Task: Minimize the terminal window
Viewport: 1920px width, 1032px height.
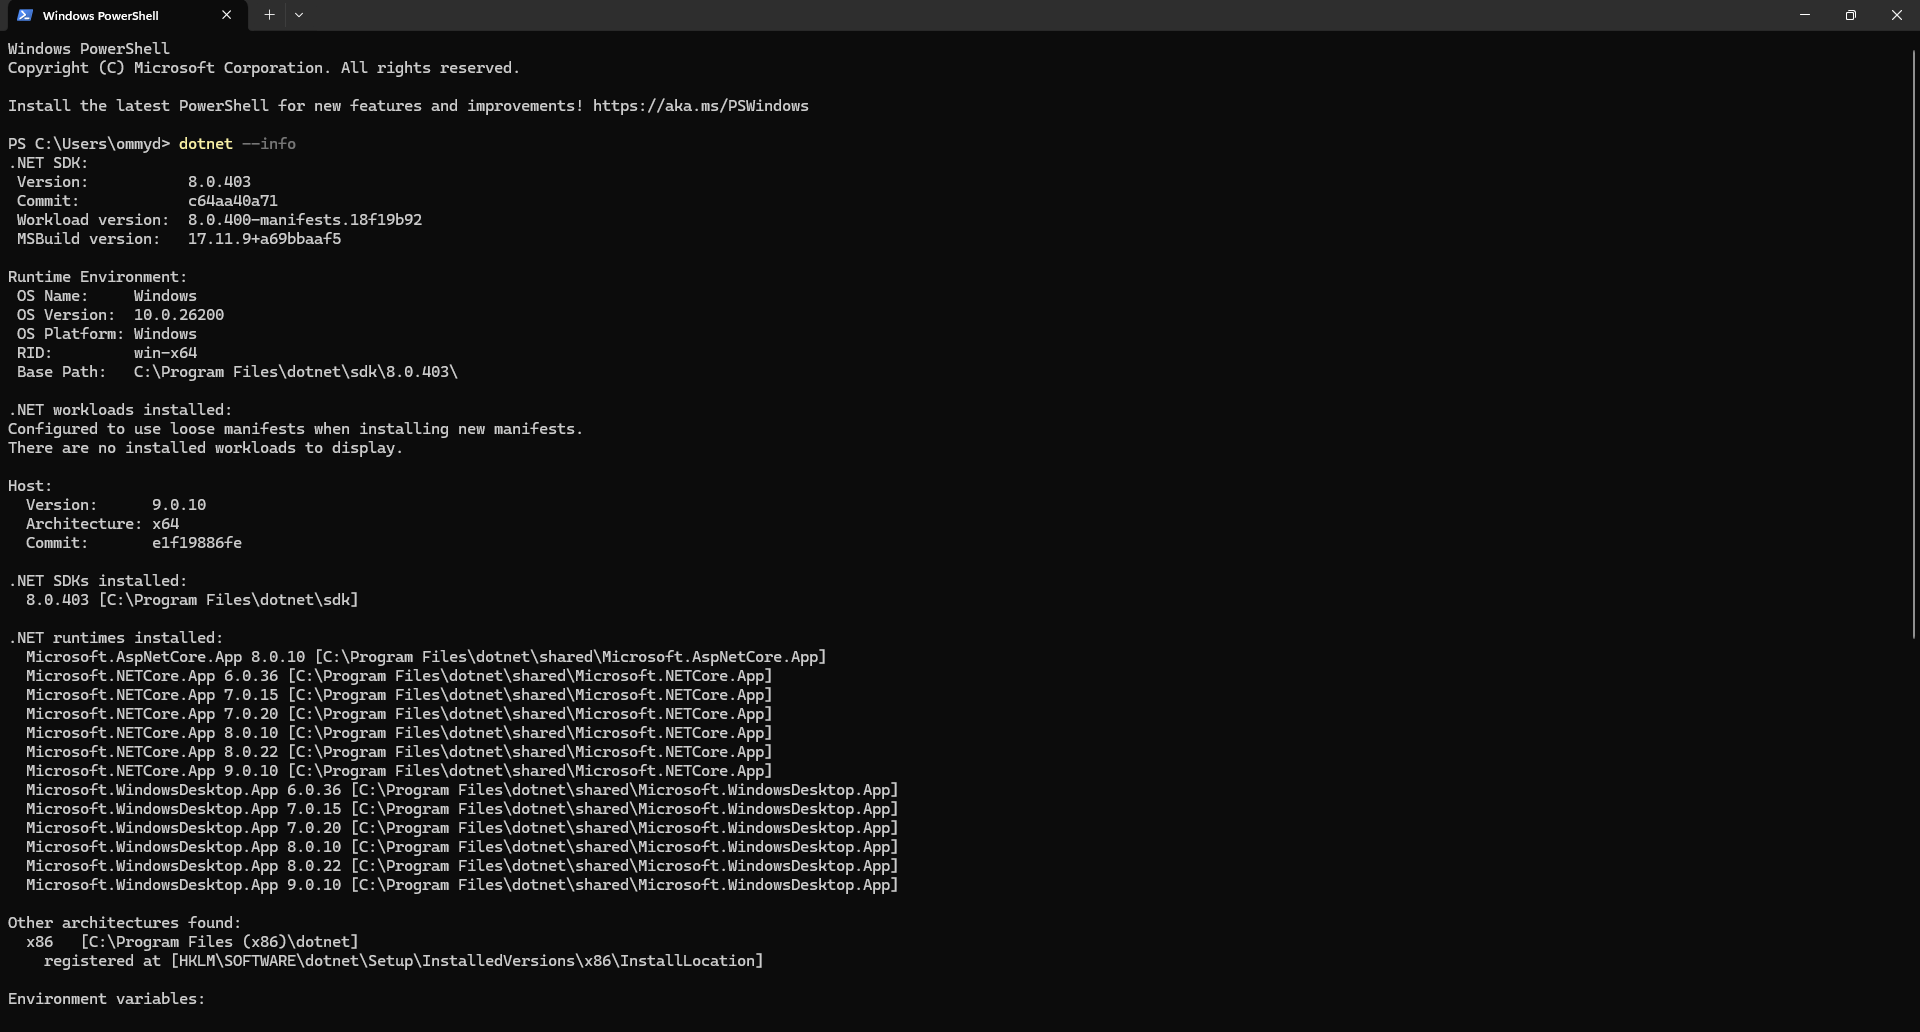Action: (1805, 15)
